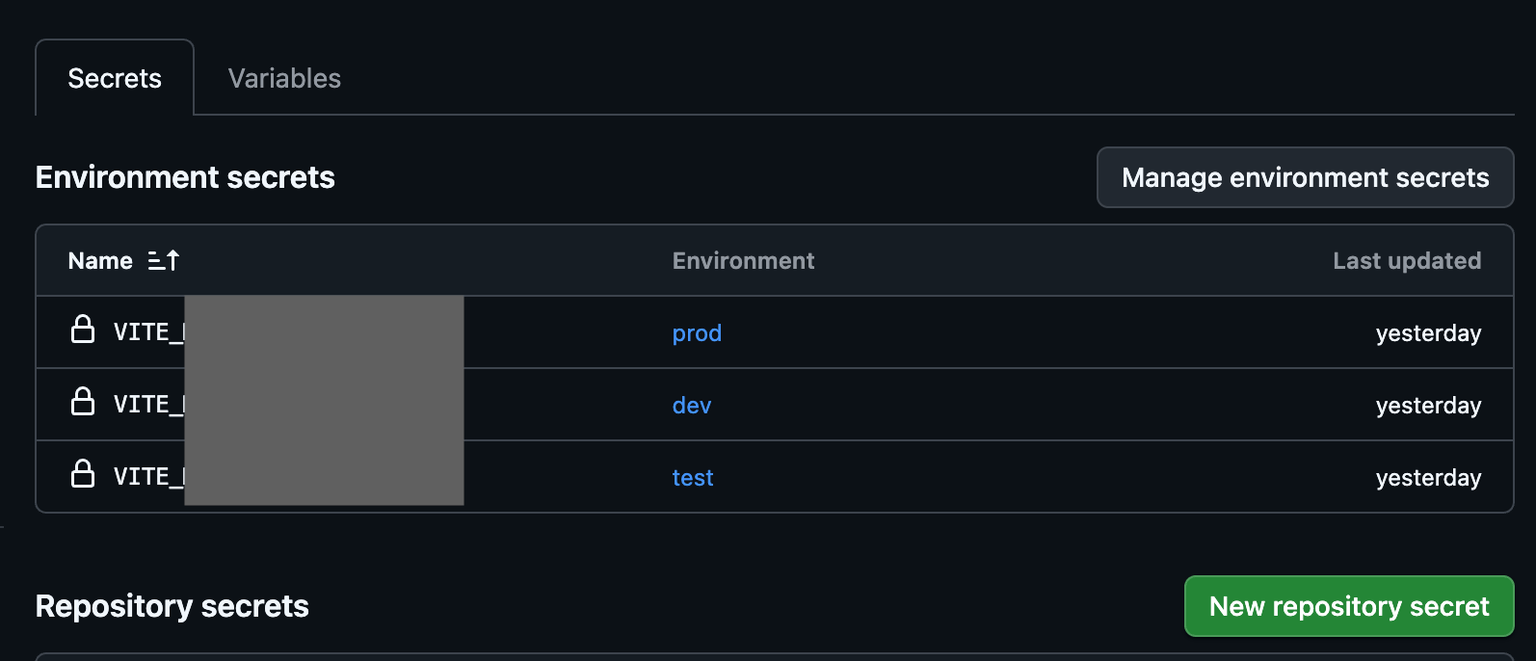Open the prod environment link

click(697, 333)
